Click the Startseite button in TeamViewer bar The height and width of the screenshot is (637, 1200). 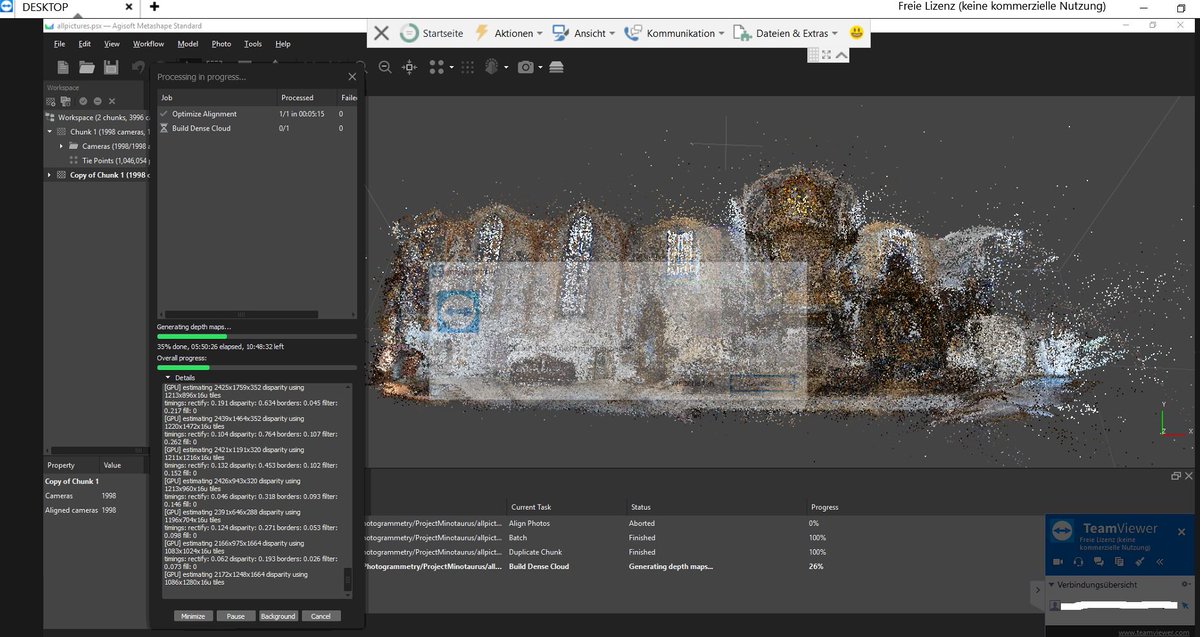[432, 33]
